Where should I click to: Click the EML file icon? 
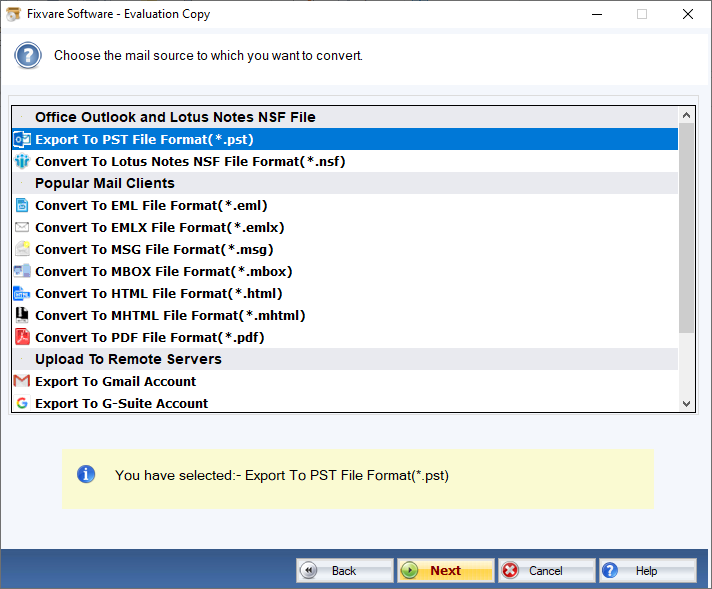click(22, 205)
